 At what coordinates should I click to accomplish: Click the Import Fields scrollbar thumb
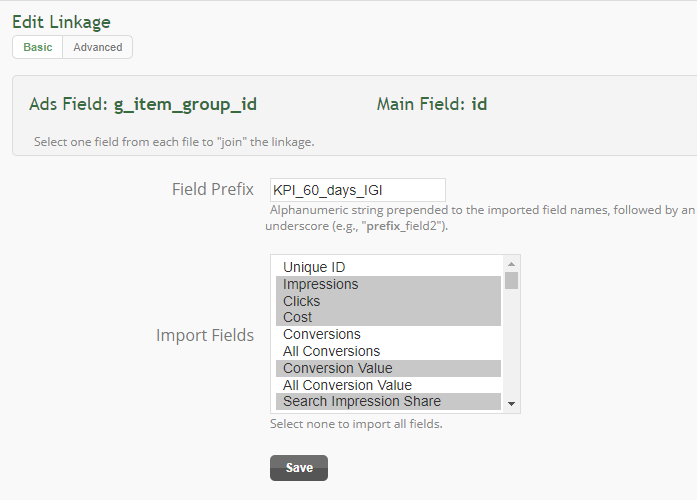[x=511, y=280]
